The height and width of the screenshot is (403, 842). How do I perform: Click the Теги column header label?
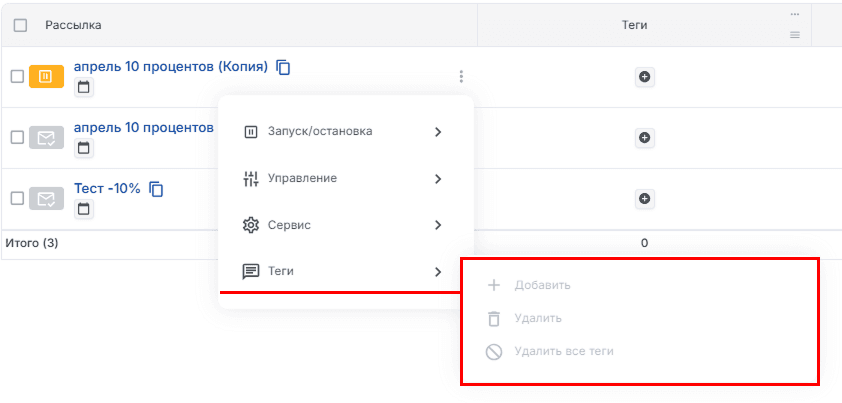634,25
